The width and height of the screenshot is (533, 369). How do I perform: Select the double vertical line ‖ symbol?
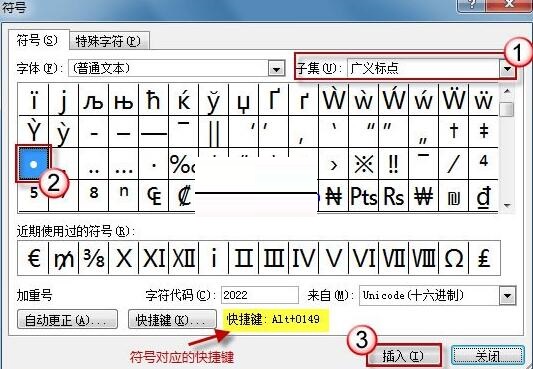[x=213, y=131]
